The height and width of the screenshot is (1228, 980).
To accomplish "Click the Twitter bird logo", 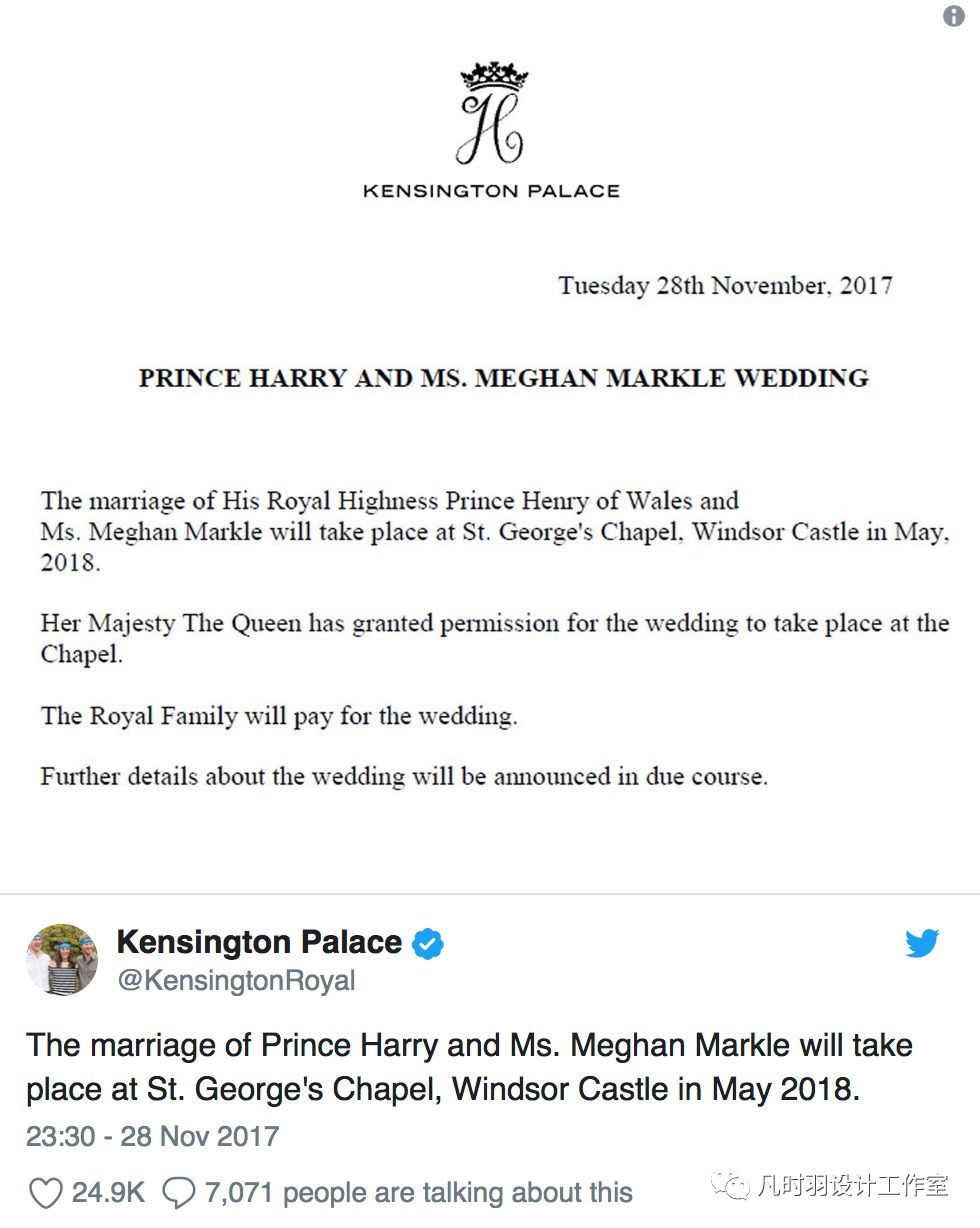I will (x=921, y=943).
